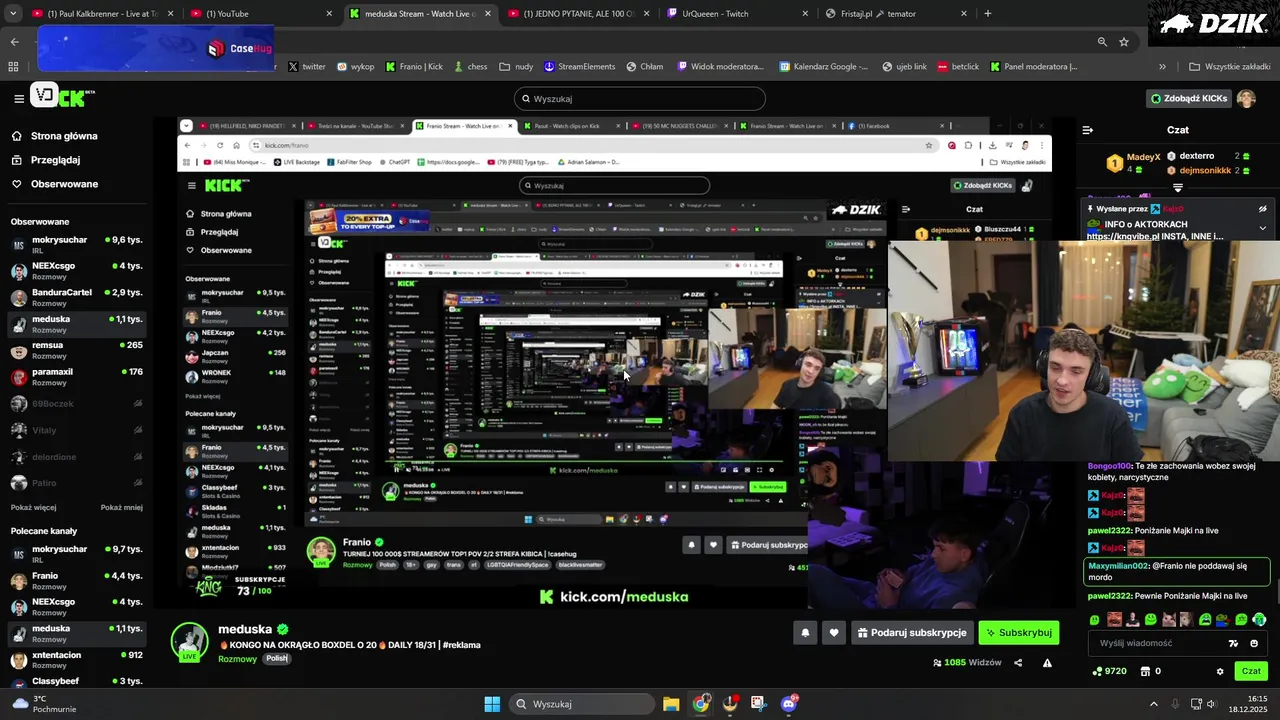Viewport: 1280px width, 720px height.
Task: Switch to Paul Kalkbrenner tab
Action: pyautogui.click(x=101, y=14)
